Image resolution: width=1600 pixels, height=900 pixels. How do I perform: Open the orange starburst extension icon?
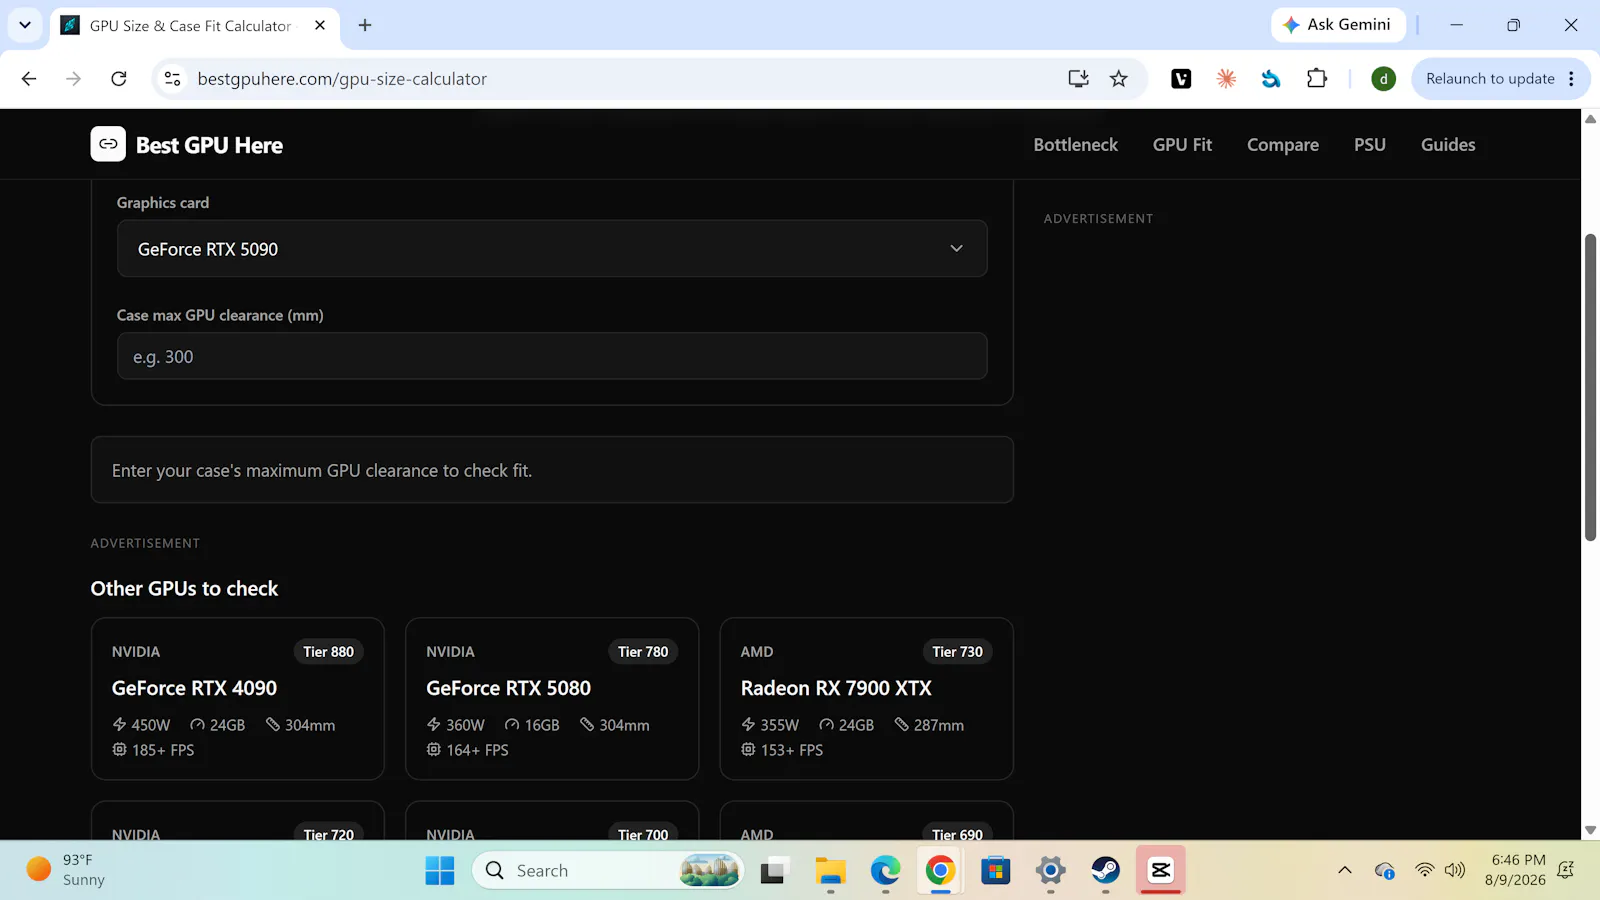[1226, 78]
